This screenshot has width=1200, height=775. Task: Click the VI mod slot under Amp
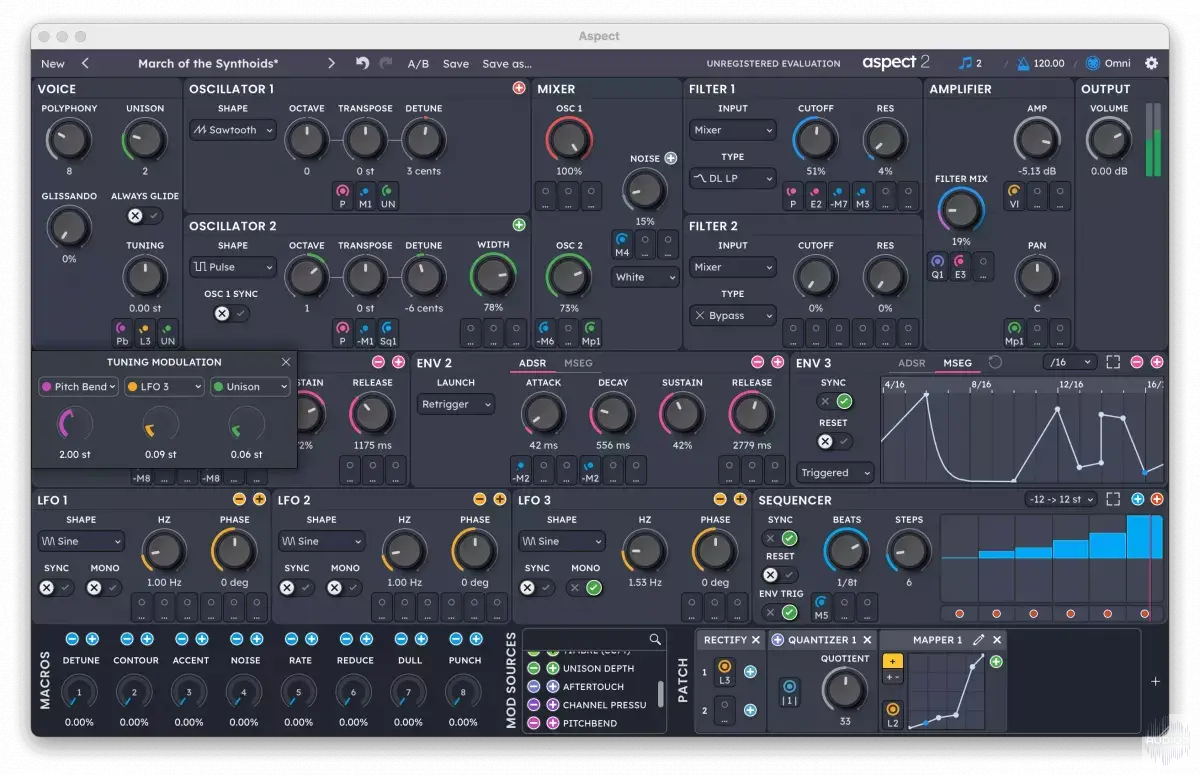click(x=1014, y=195)
